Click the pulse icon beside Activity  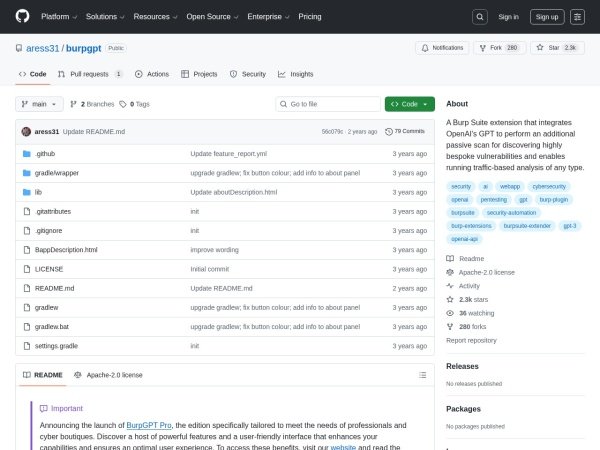coord(450,286)
